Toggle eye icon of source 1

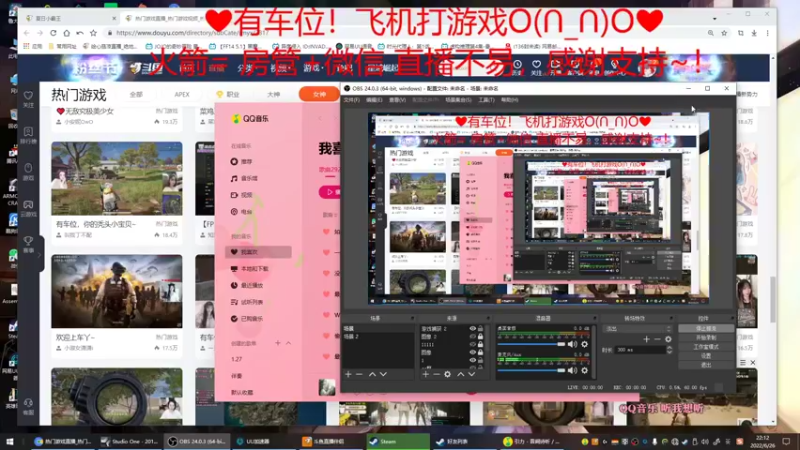(472, 360)
